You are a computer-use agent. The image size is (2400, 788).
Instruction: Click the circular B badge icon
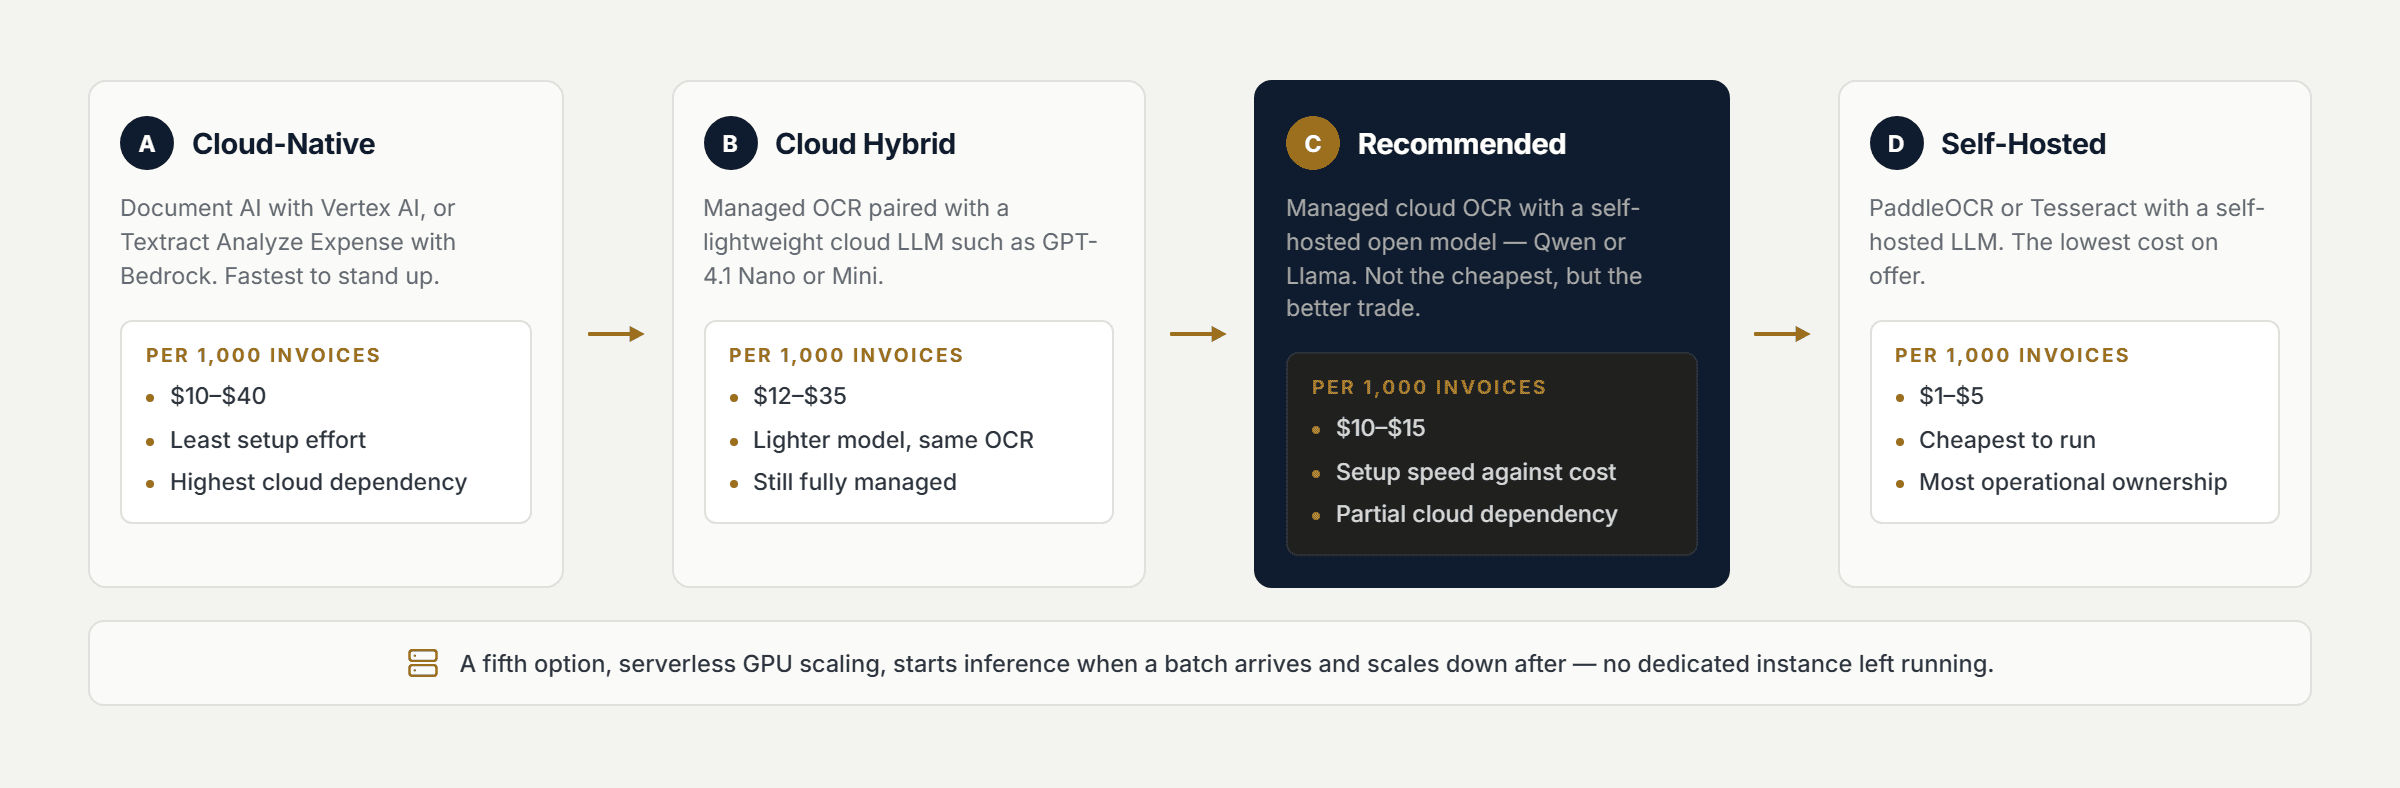point(730,143)
